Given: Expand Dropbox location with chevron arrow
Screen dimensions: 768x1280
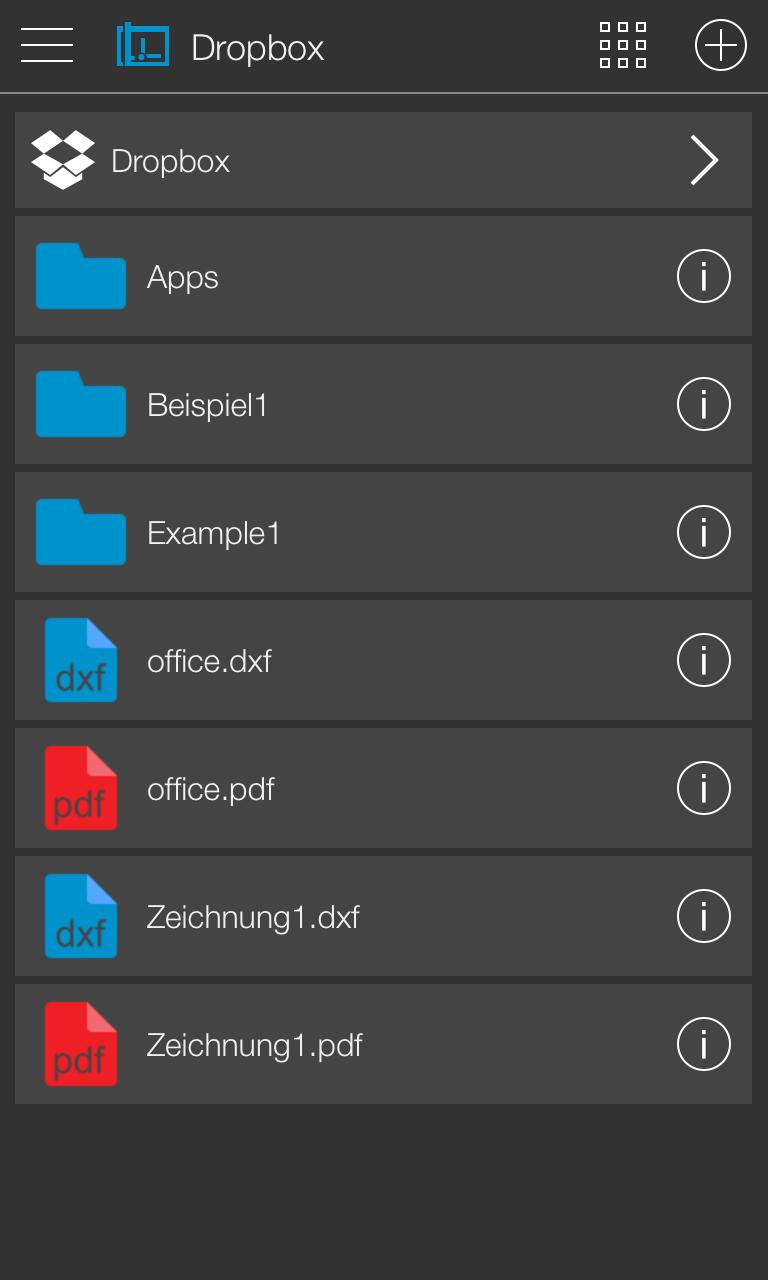Looking at the screenshot, I should point(704,160).
